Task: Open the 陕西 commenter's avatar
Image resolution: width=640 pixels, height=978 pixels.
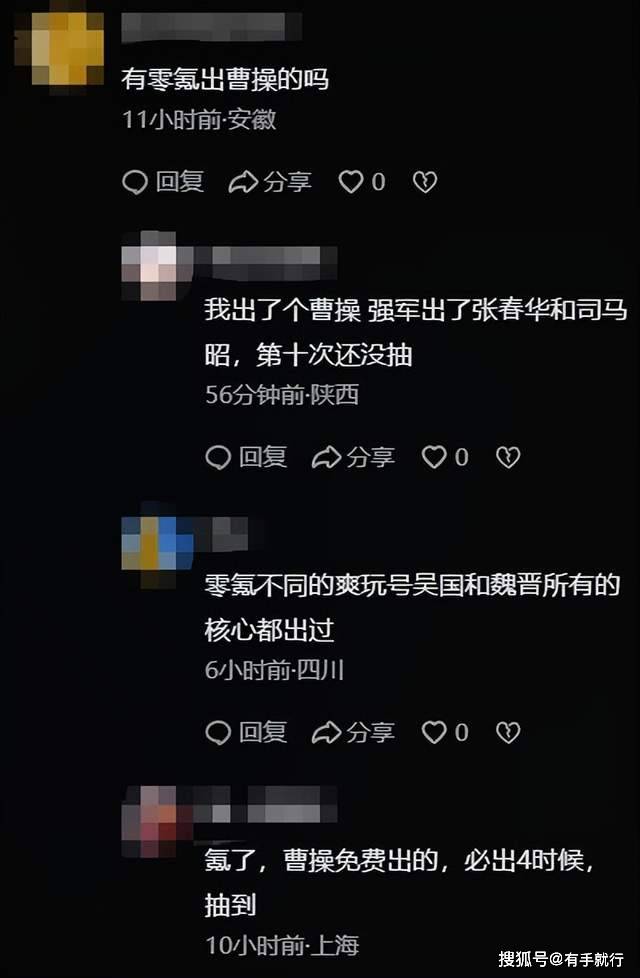Action: coord(157,266)
